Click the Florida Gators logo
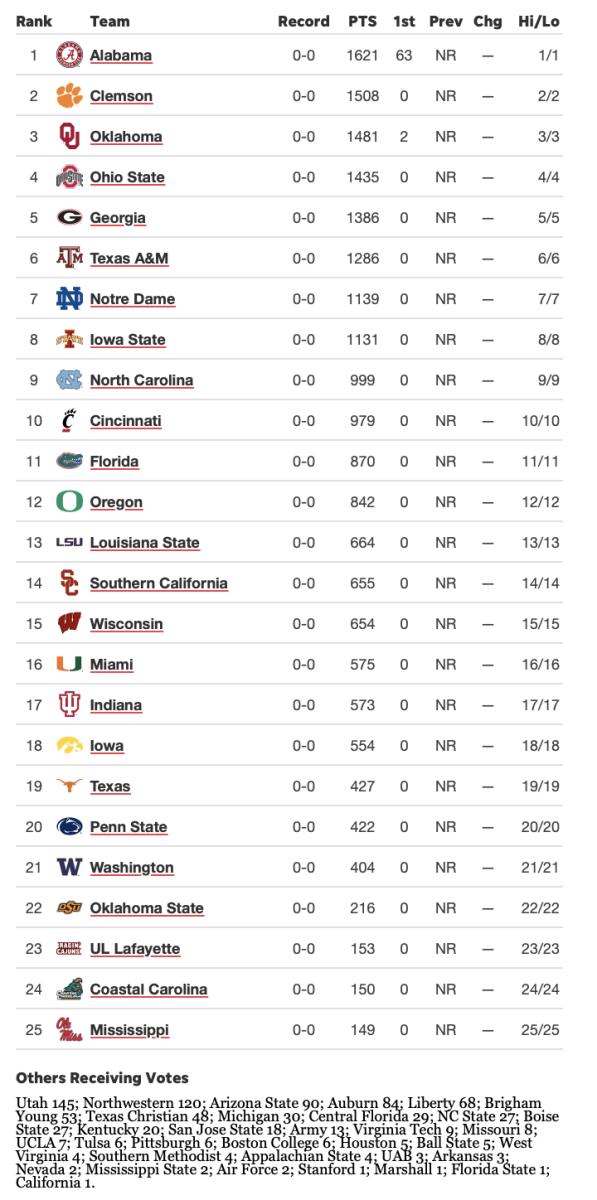Viewport: 597px width, 1200px height. (69, 461)
